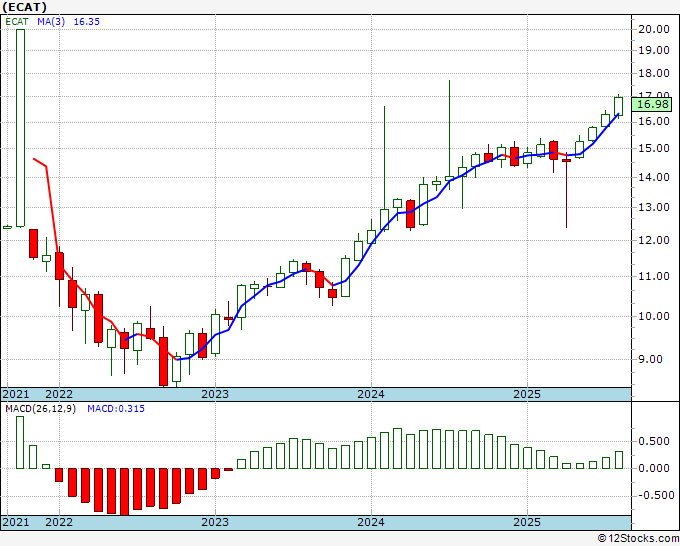Click 2021 on the MACD timeline
This screenshot has width=680, height=546.
pos(16,522)
